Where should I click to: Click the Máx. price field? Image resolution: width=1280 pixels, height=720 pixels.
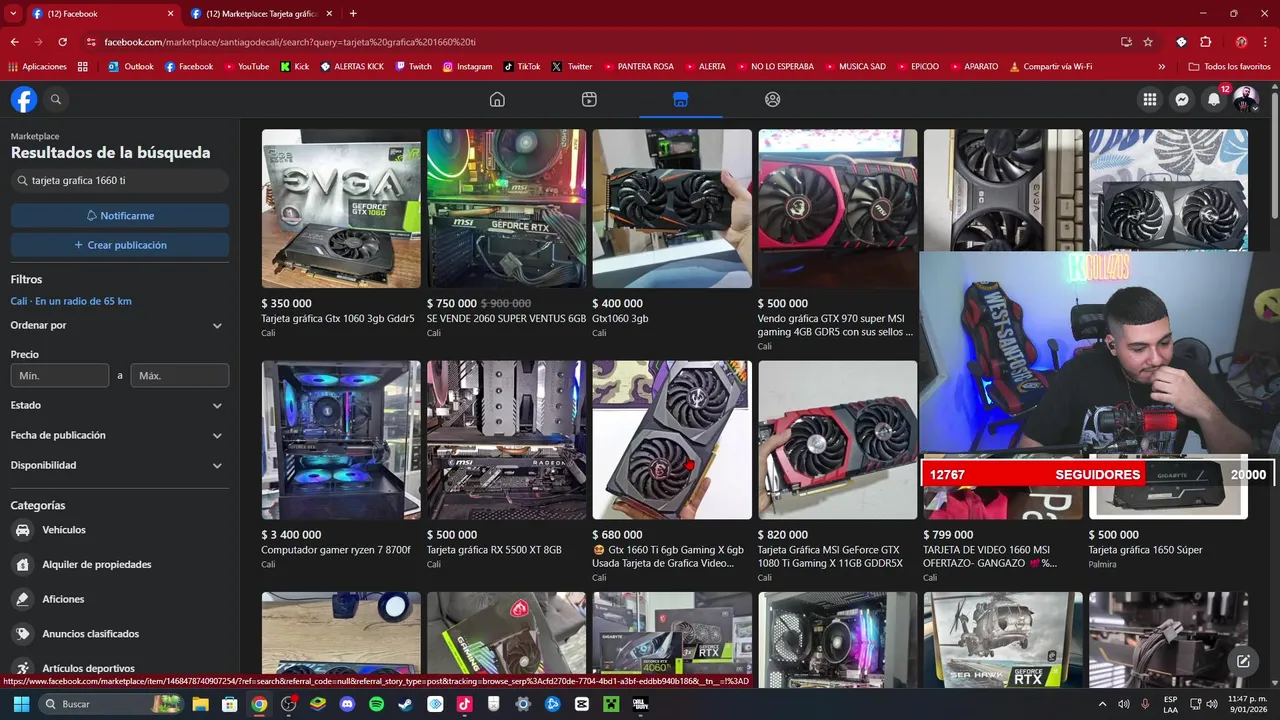[180, 376]
